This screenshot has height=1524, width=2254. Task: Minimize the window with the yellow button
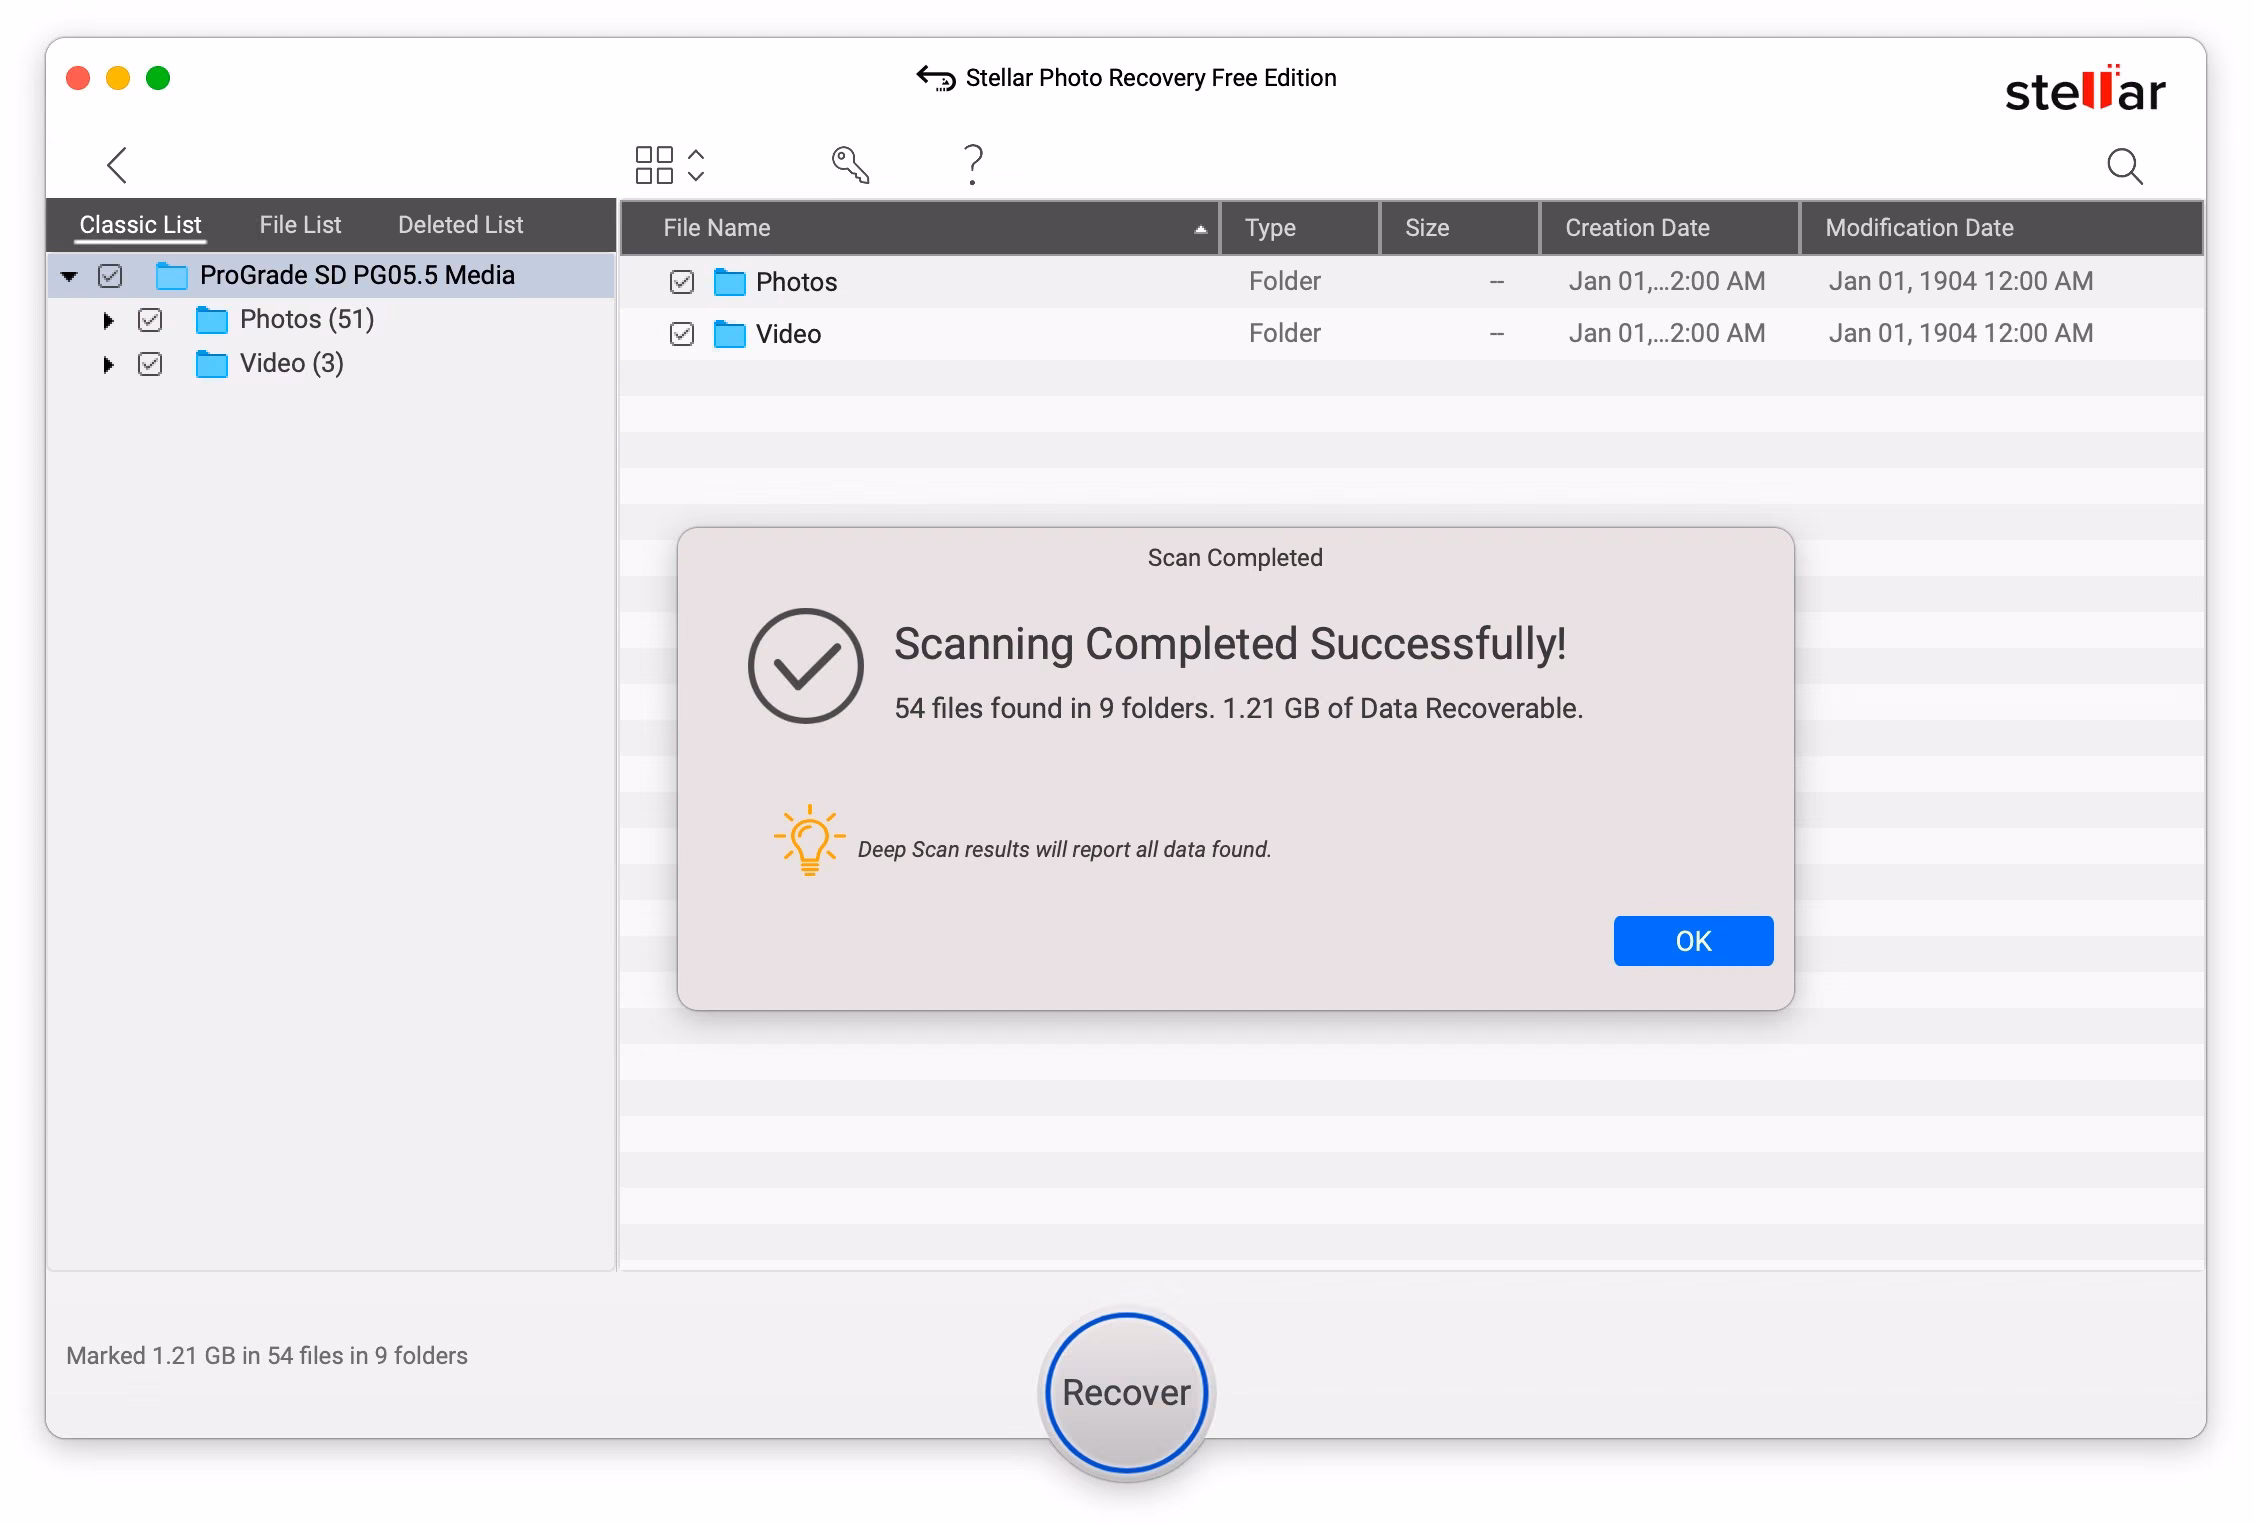(x=118, y=78)
